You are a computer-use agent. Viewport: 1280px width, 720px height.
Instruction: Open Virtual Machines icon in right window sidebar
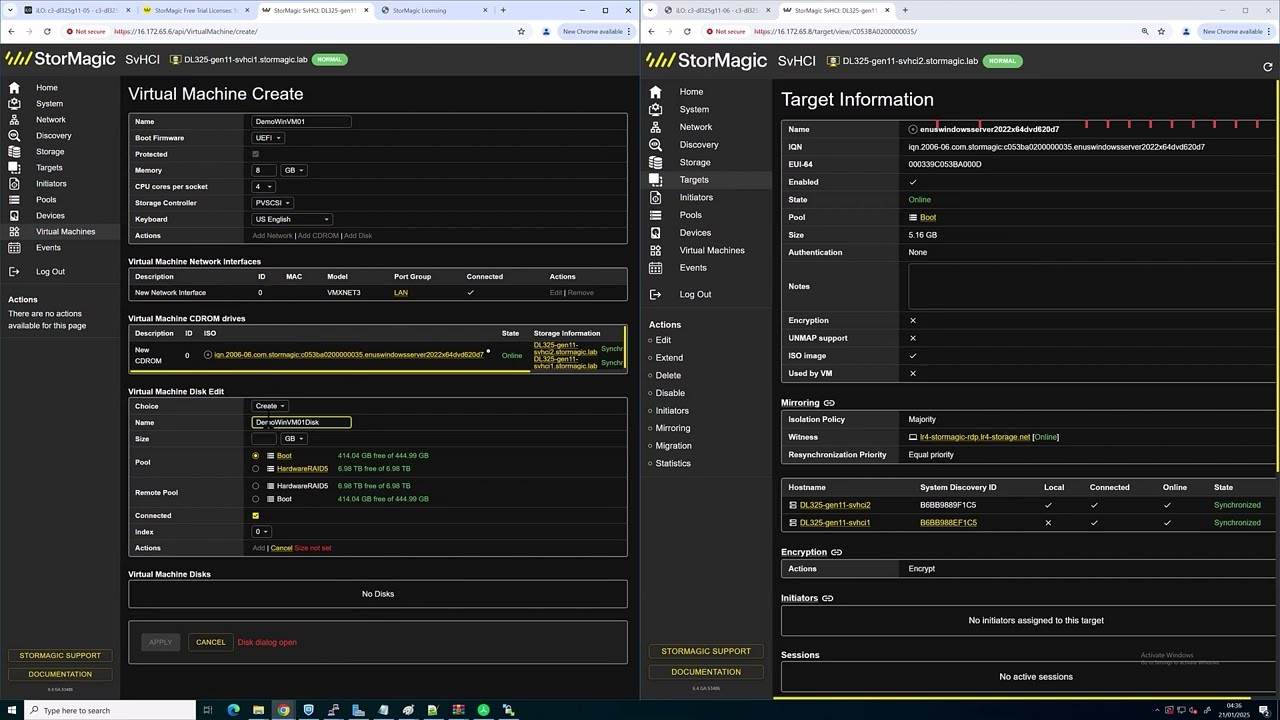(655, 250)
